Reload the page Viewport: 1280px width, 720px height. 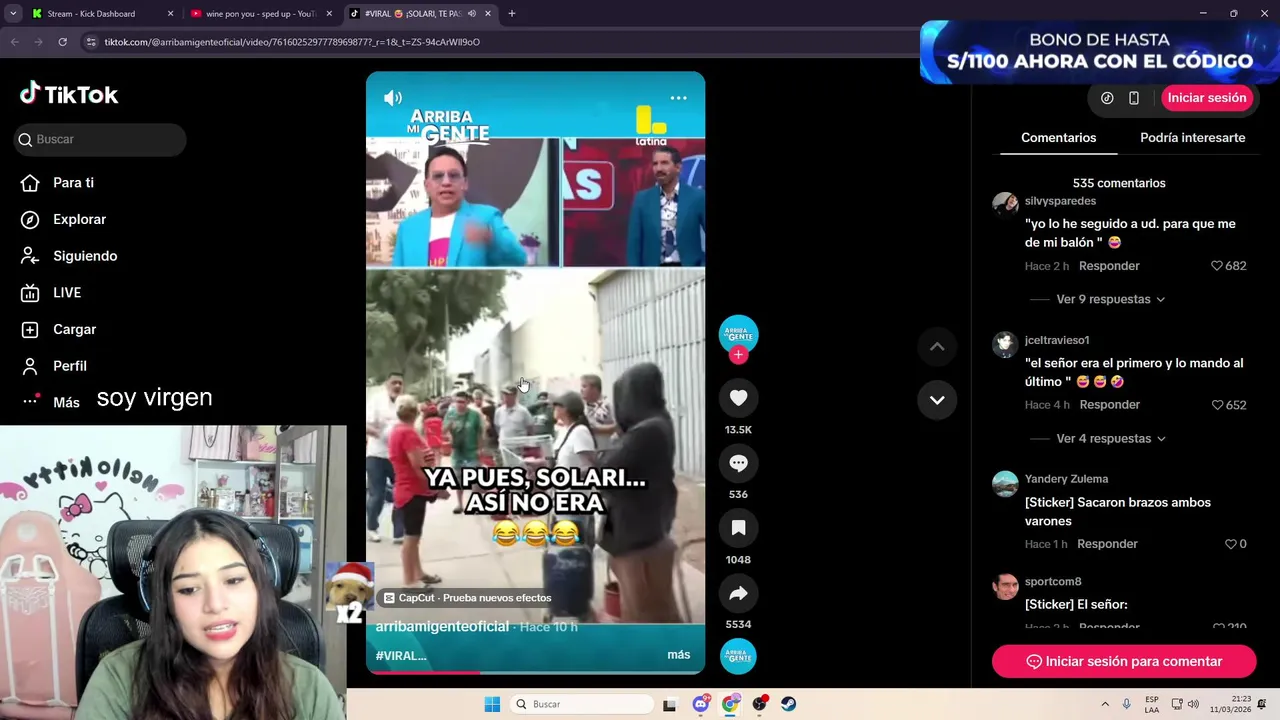point(62,42)
